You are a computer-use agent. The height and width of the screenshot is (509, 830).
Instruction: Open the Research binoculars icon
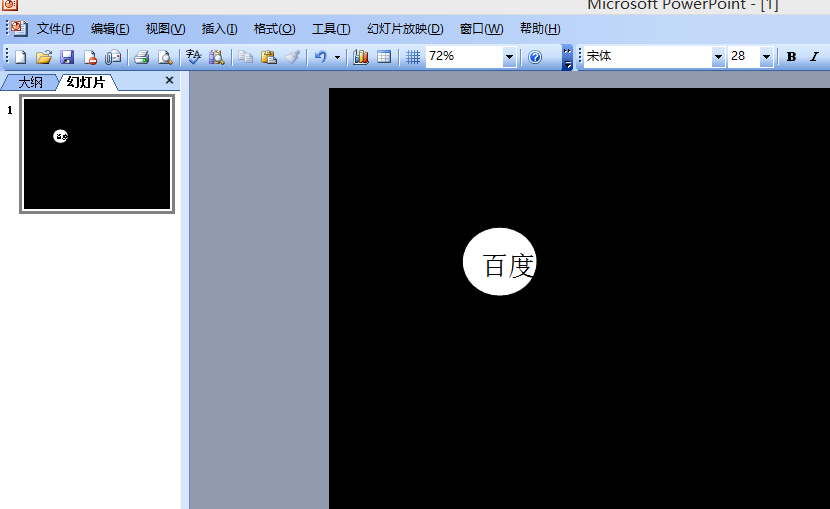(216, 57)
